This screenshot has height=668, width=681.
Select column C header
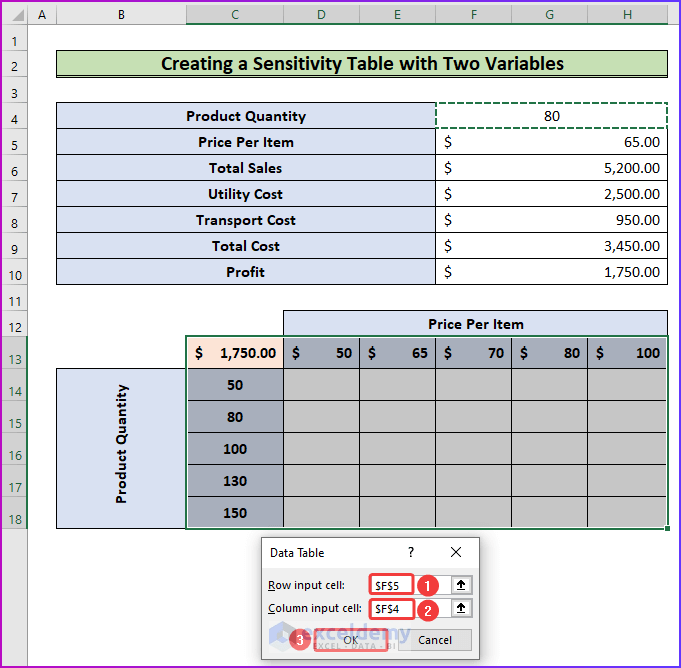coord(235,15)
